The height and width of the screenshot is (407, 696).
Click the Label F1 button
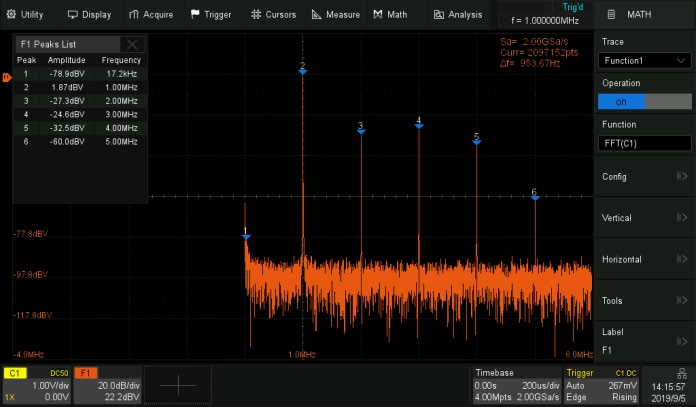coord(644,341)
